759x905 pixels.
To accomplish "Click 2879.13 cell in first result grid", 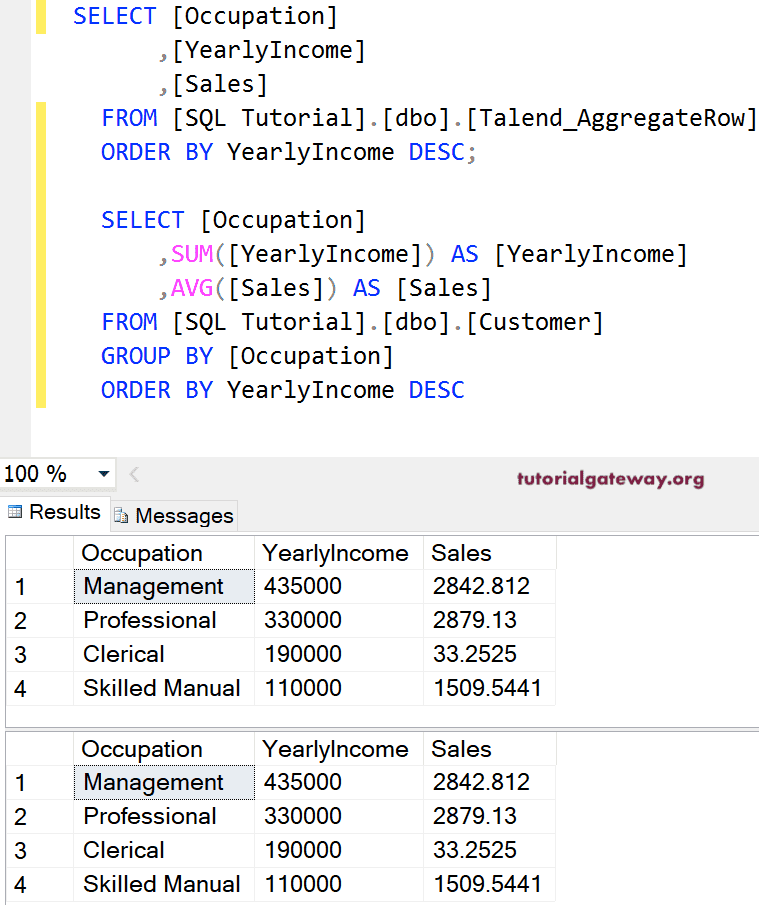I will click(x=475, y=620).
